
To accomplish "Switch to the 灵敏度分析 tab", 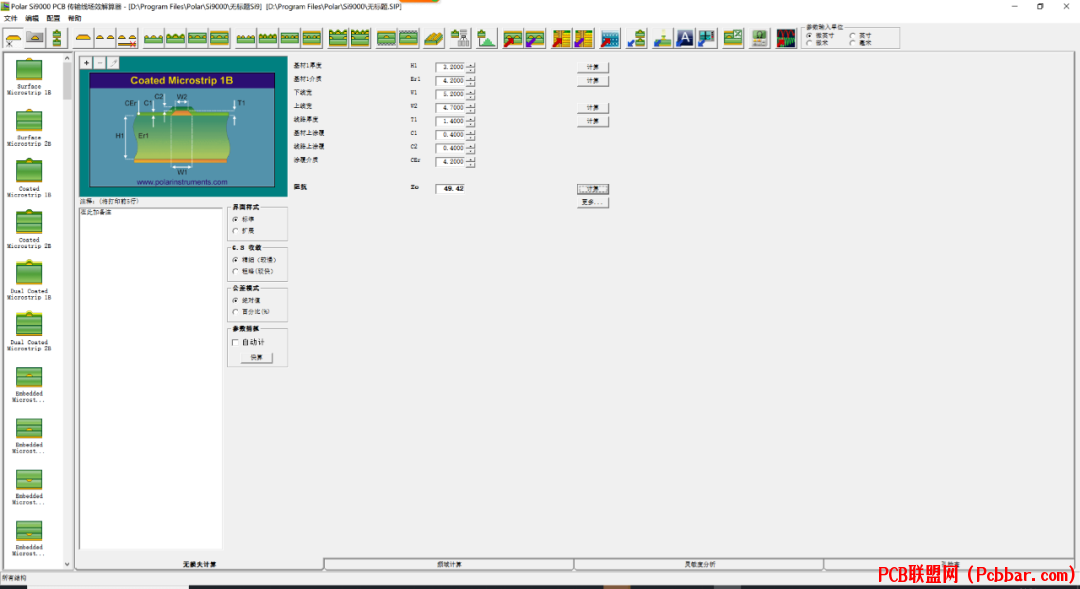I will 699,564.
